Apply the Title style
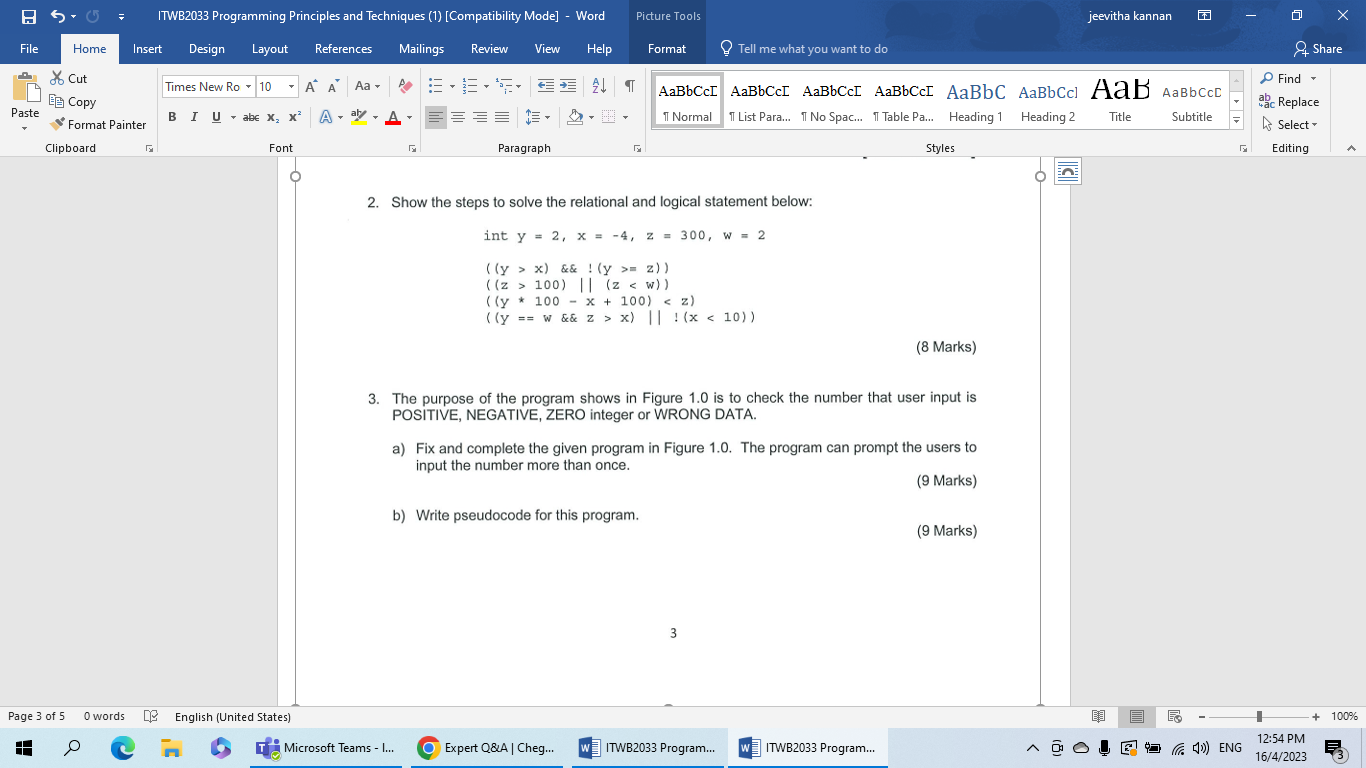The height and width of the screenshot is (768, 1366). coord(1120,101)
